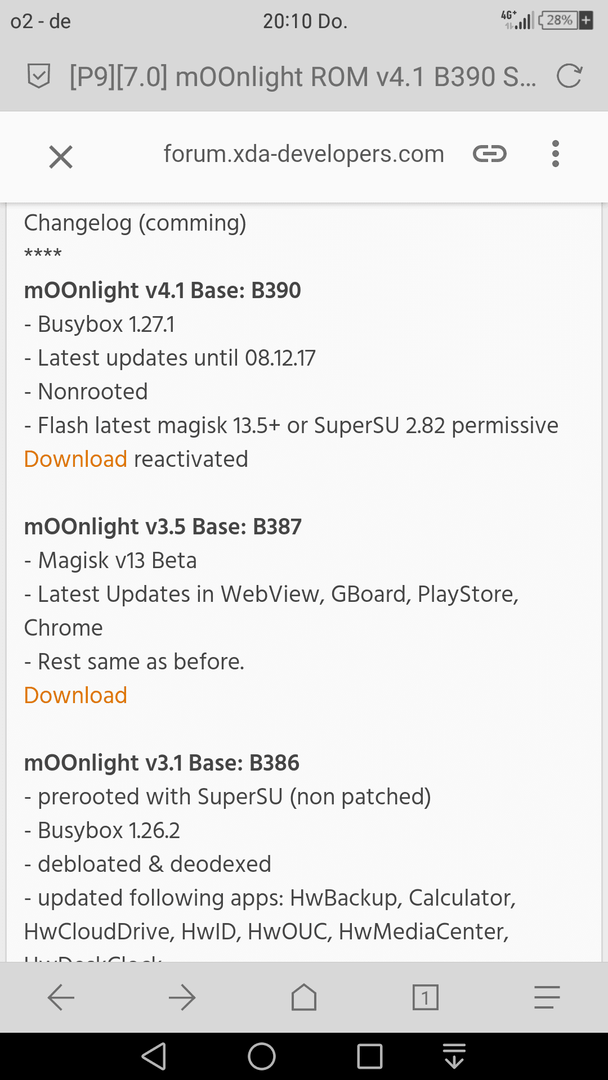Tap the Android back triangle button
The image size is (608, 1080).
click(x=154, y=1055)
